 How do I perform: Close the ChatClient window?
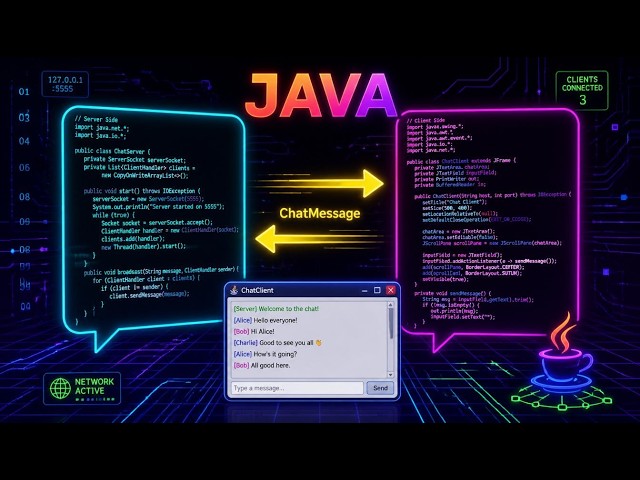pyautogui.click(x=391, y=290)
